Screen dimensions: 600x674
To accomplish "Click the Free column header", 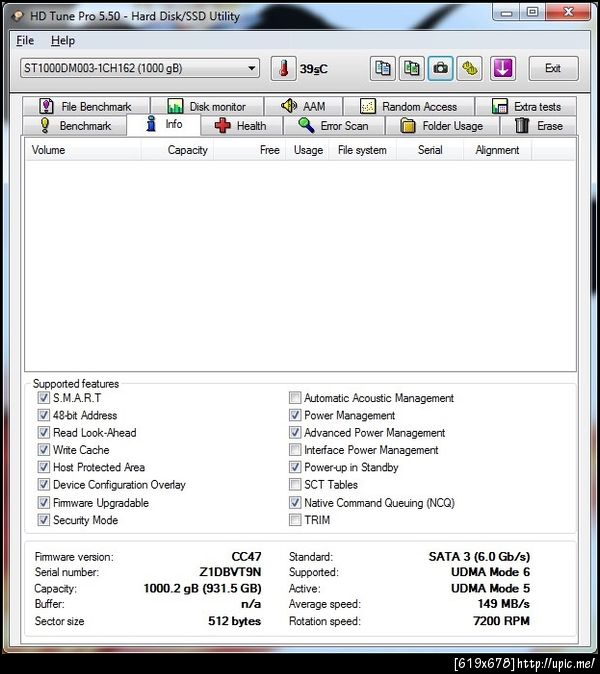I will coord(250,150).
